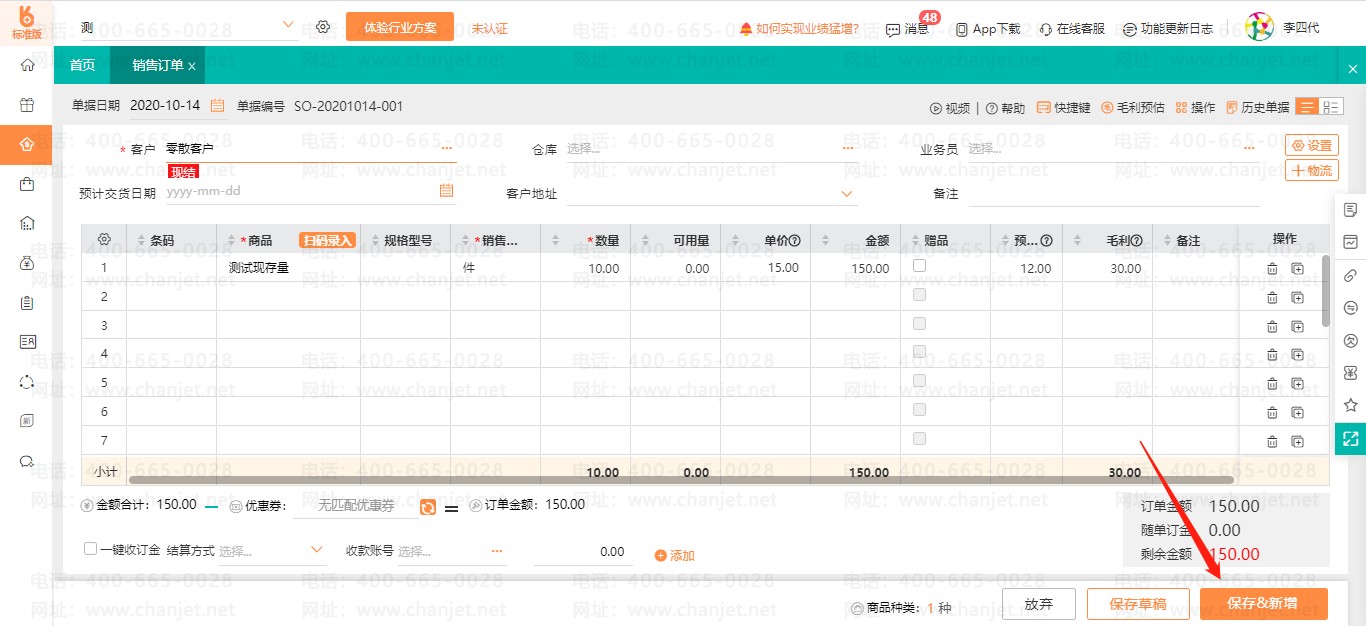This screenshot has width=1366, height=626.
Task: Expand the 结算方式 settlement method dropdown
Action: (x=317, y=549)
